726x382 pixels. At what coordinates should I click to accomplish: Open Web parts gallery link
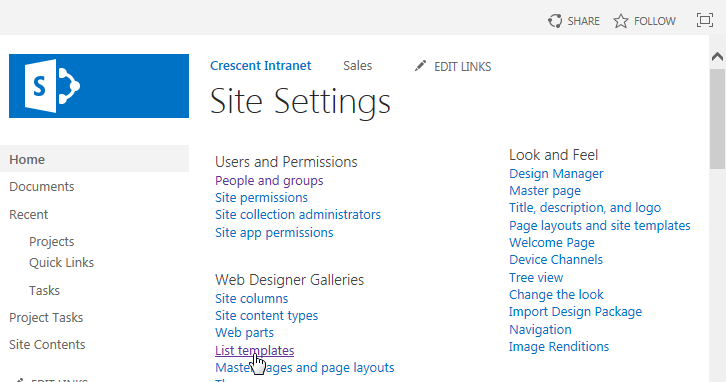[244, 333]
